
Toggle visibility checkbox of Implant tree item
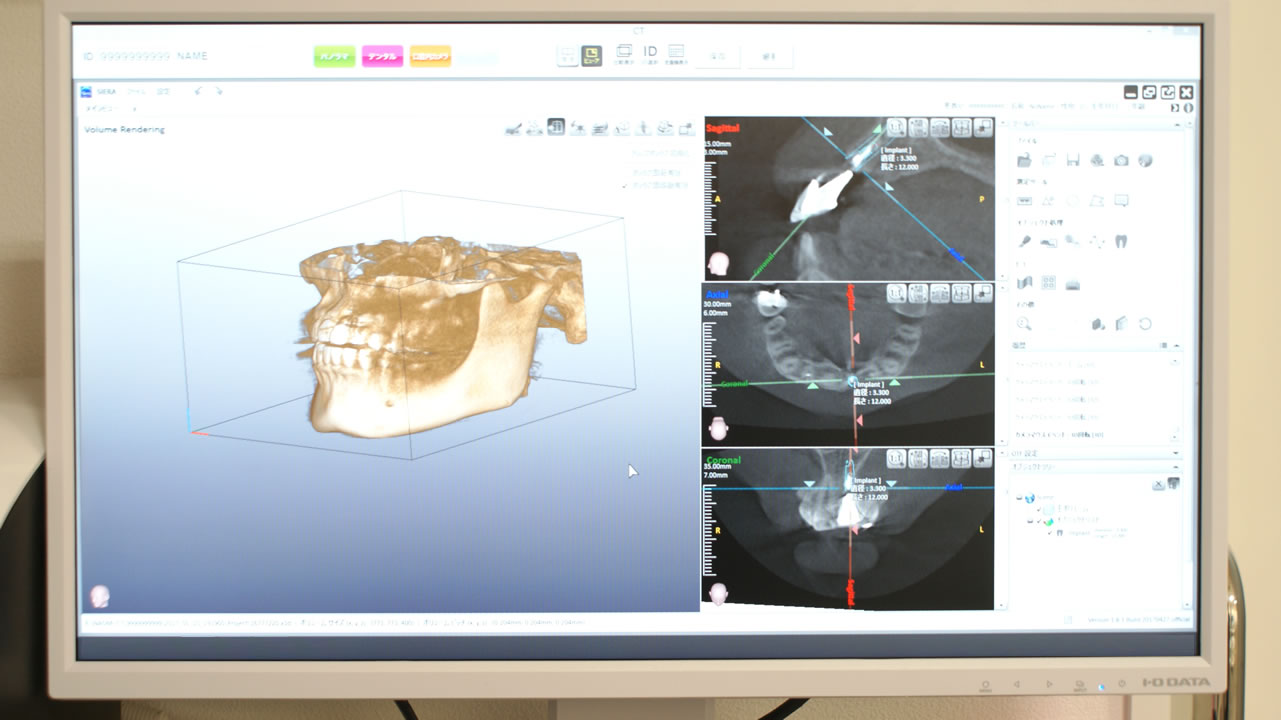click(1049, 533)
